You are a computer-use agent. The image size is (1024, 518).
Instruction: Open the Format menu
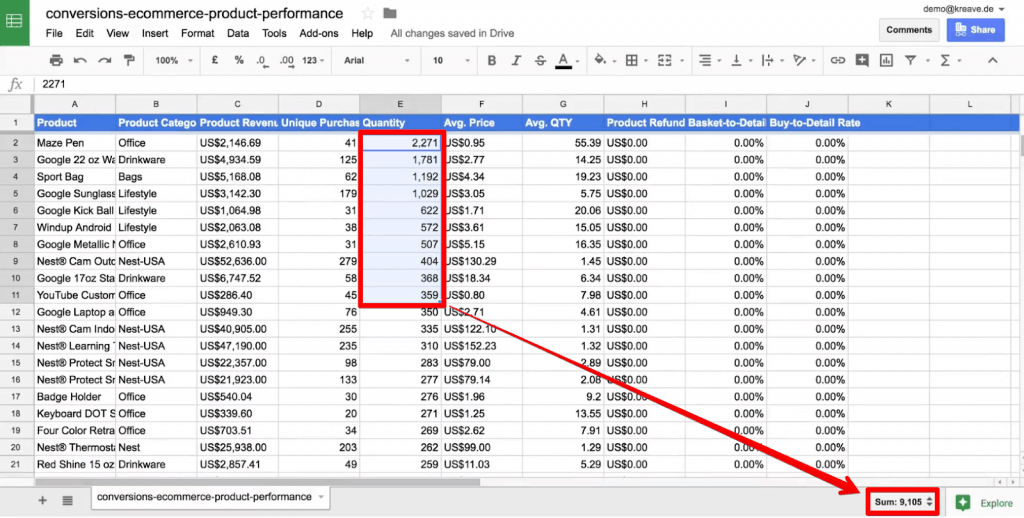point(198,33)
